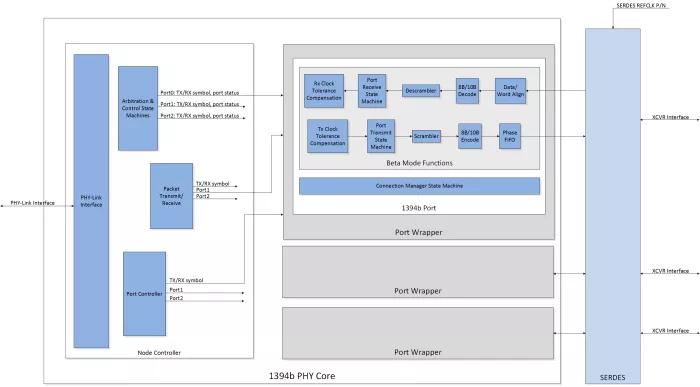Viewport: 700px width, 387px height.
Task: Click the 'Beta Mode Functions' label
Action: (419, 163)
